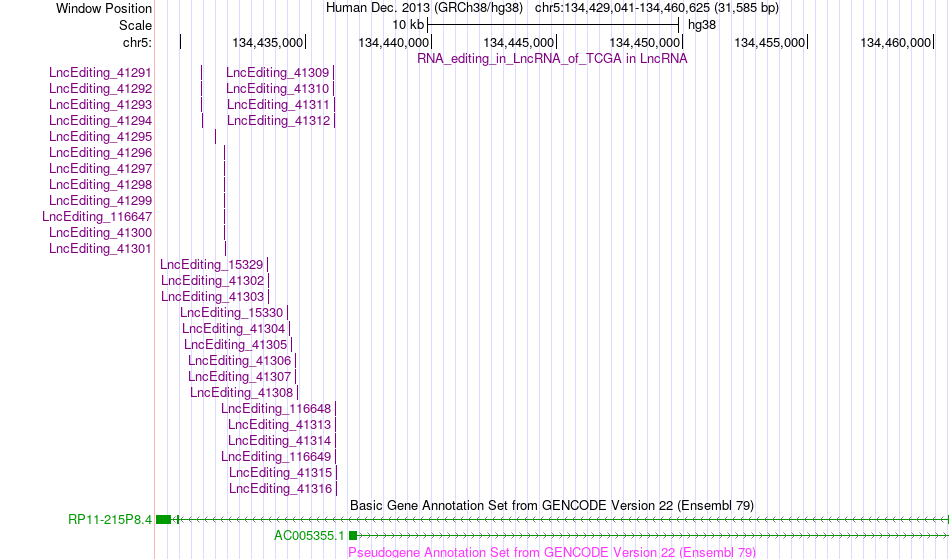Click the LncEditing_41316 label
Image resolution: width=950 pixels, height=559 pixels.
[x=281, y=489]
